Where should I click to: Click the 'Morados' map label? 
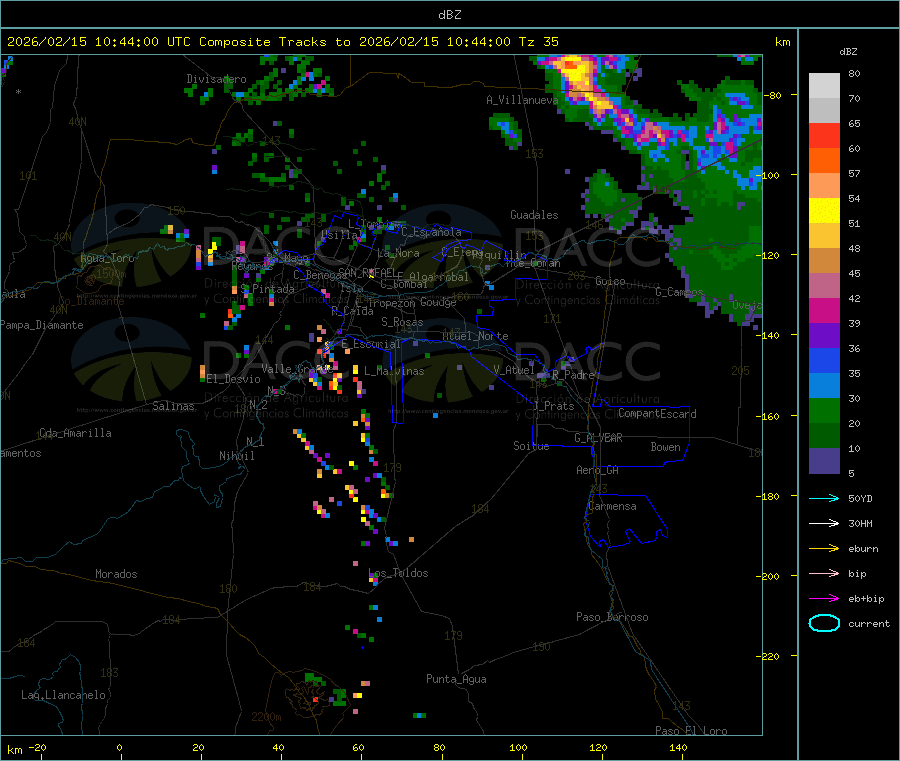116,574
